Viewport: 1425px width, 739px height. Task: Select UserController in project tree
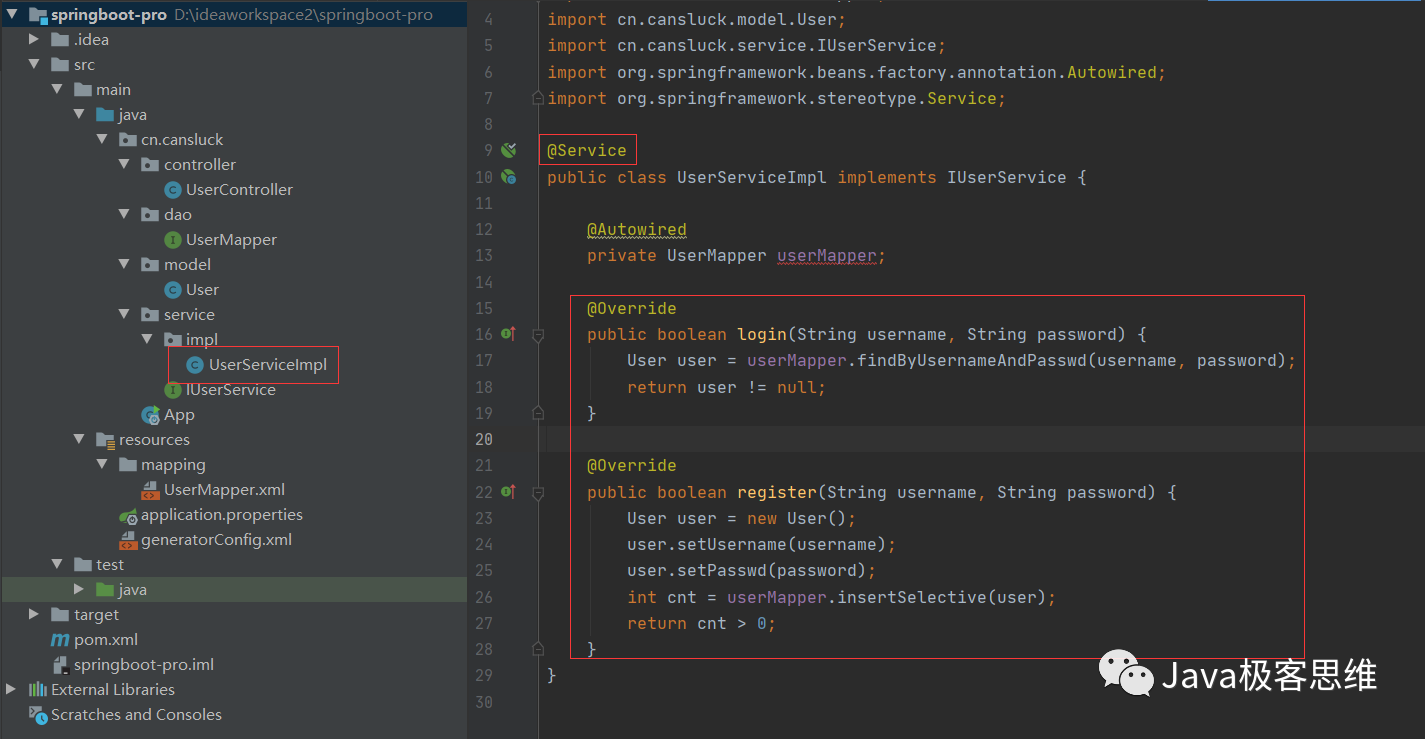239,190
